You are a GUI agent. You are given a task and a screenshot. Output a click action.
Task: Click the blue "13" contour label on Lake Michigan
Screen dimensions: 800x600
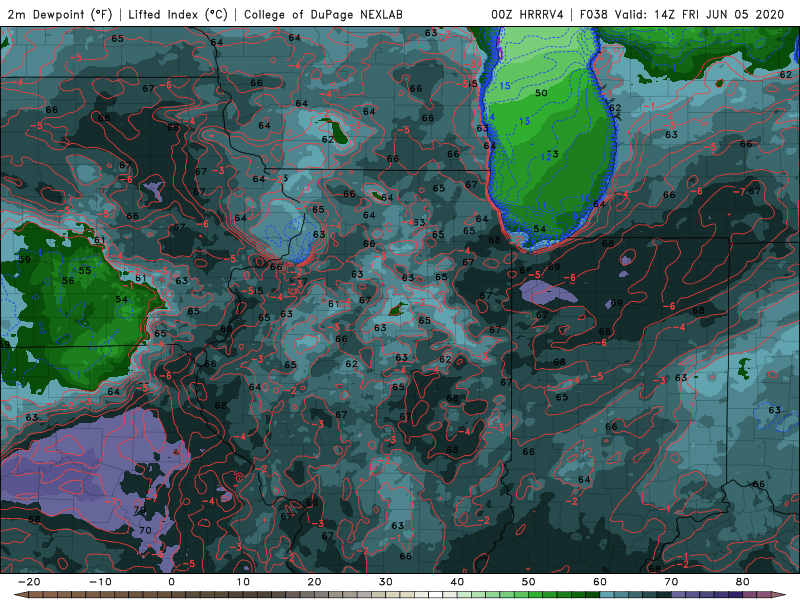coord(524,121)
